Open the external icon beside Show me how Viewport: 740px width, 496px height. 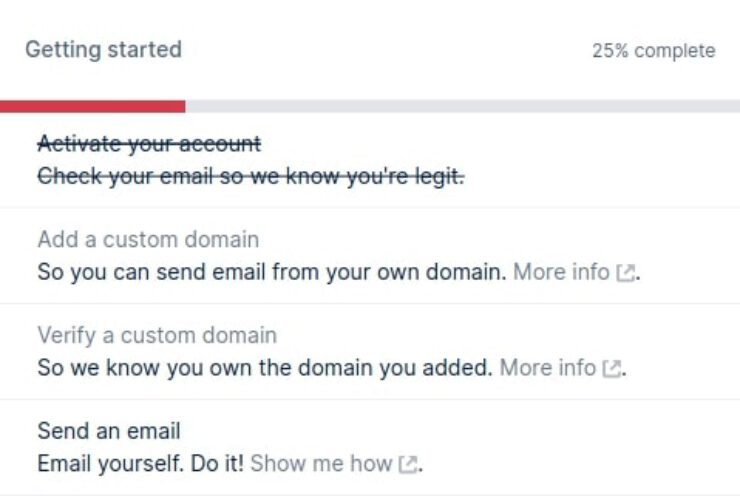point(408,464)
